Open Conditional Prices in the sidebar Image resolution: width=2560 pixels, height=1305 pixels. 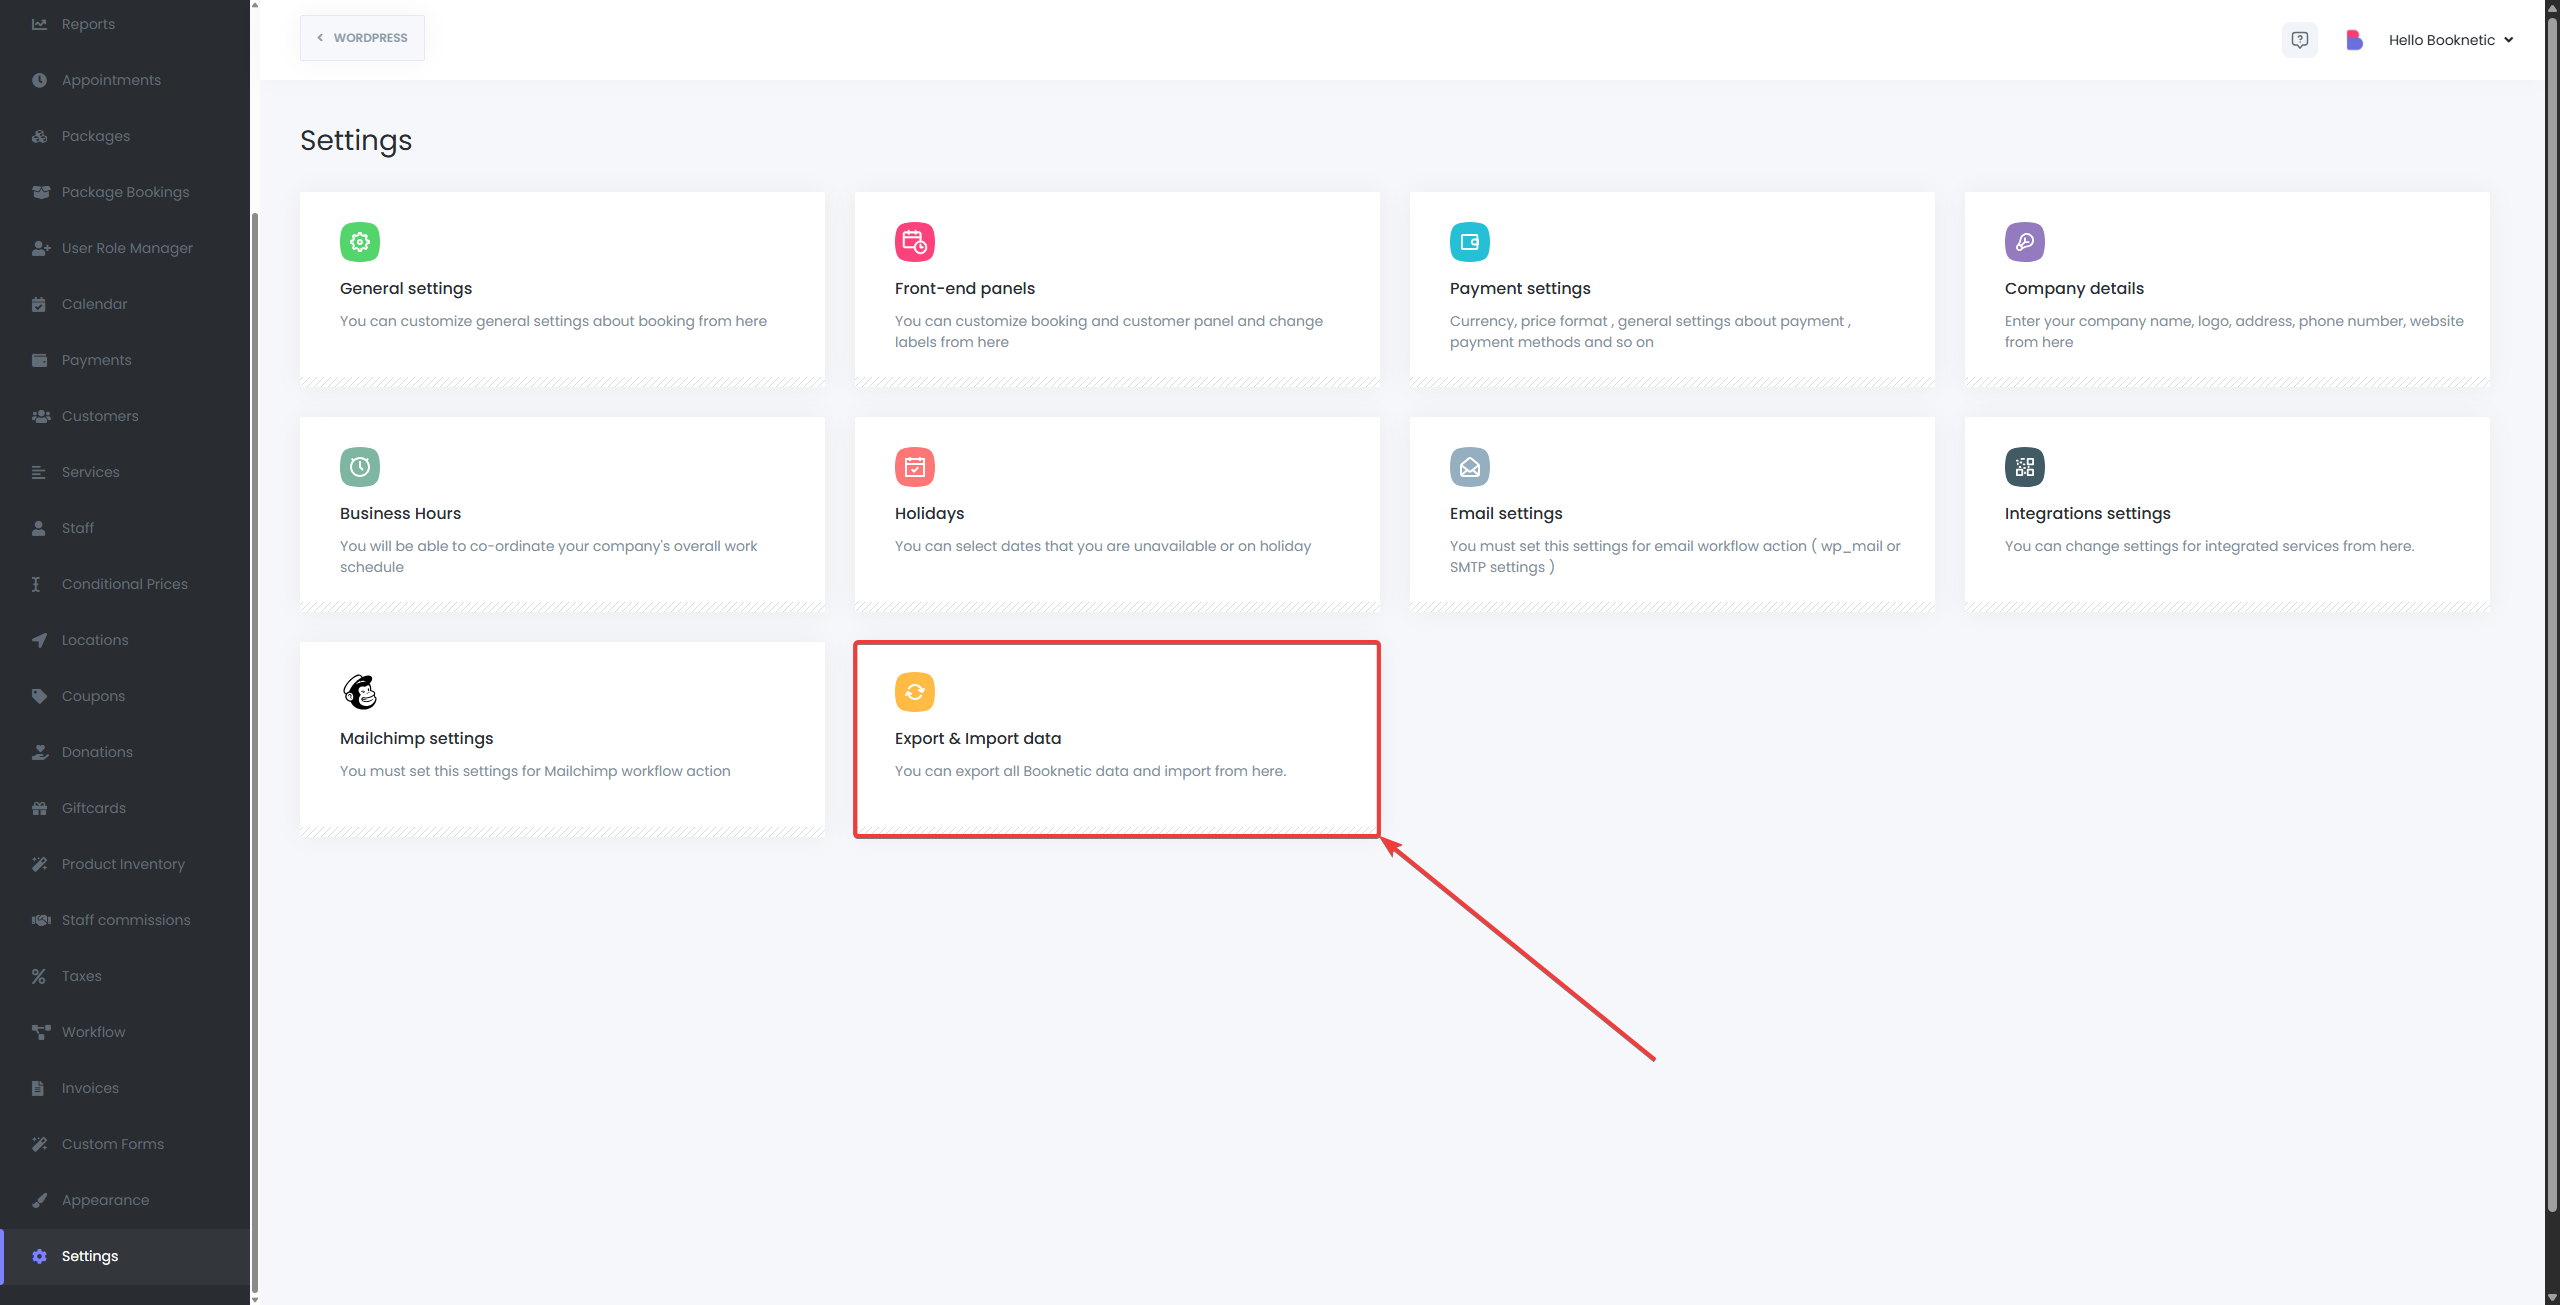coord(125,584)
